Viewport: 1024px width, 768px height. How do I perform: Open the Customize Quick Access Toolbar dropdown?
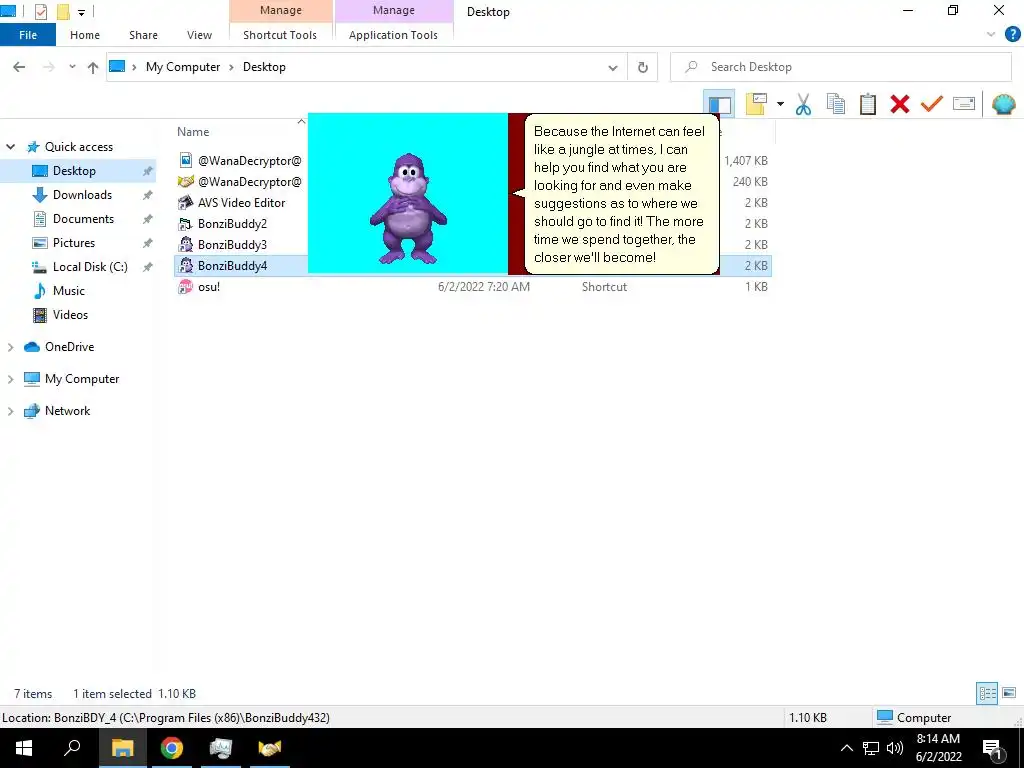pyautogui.click(x=82, y=12)
